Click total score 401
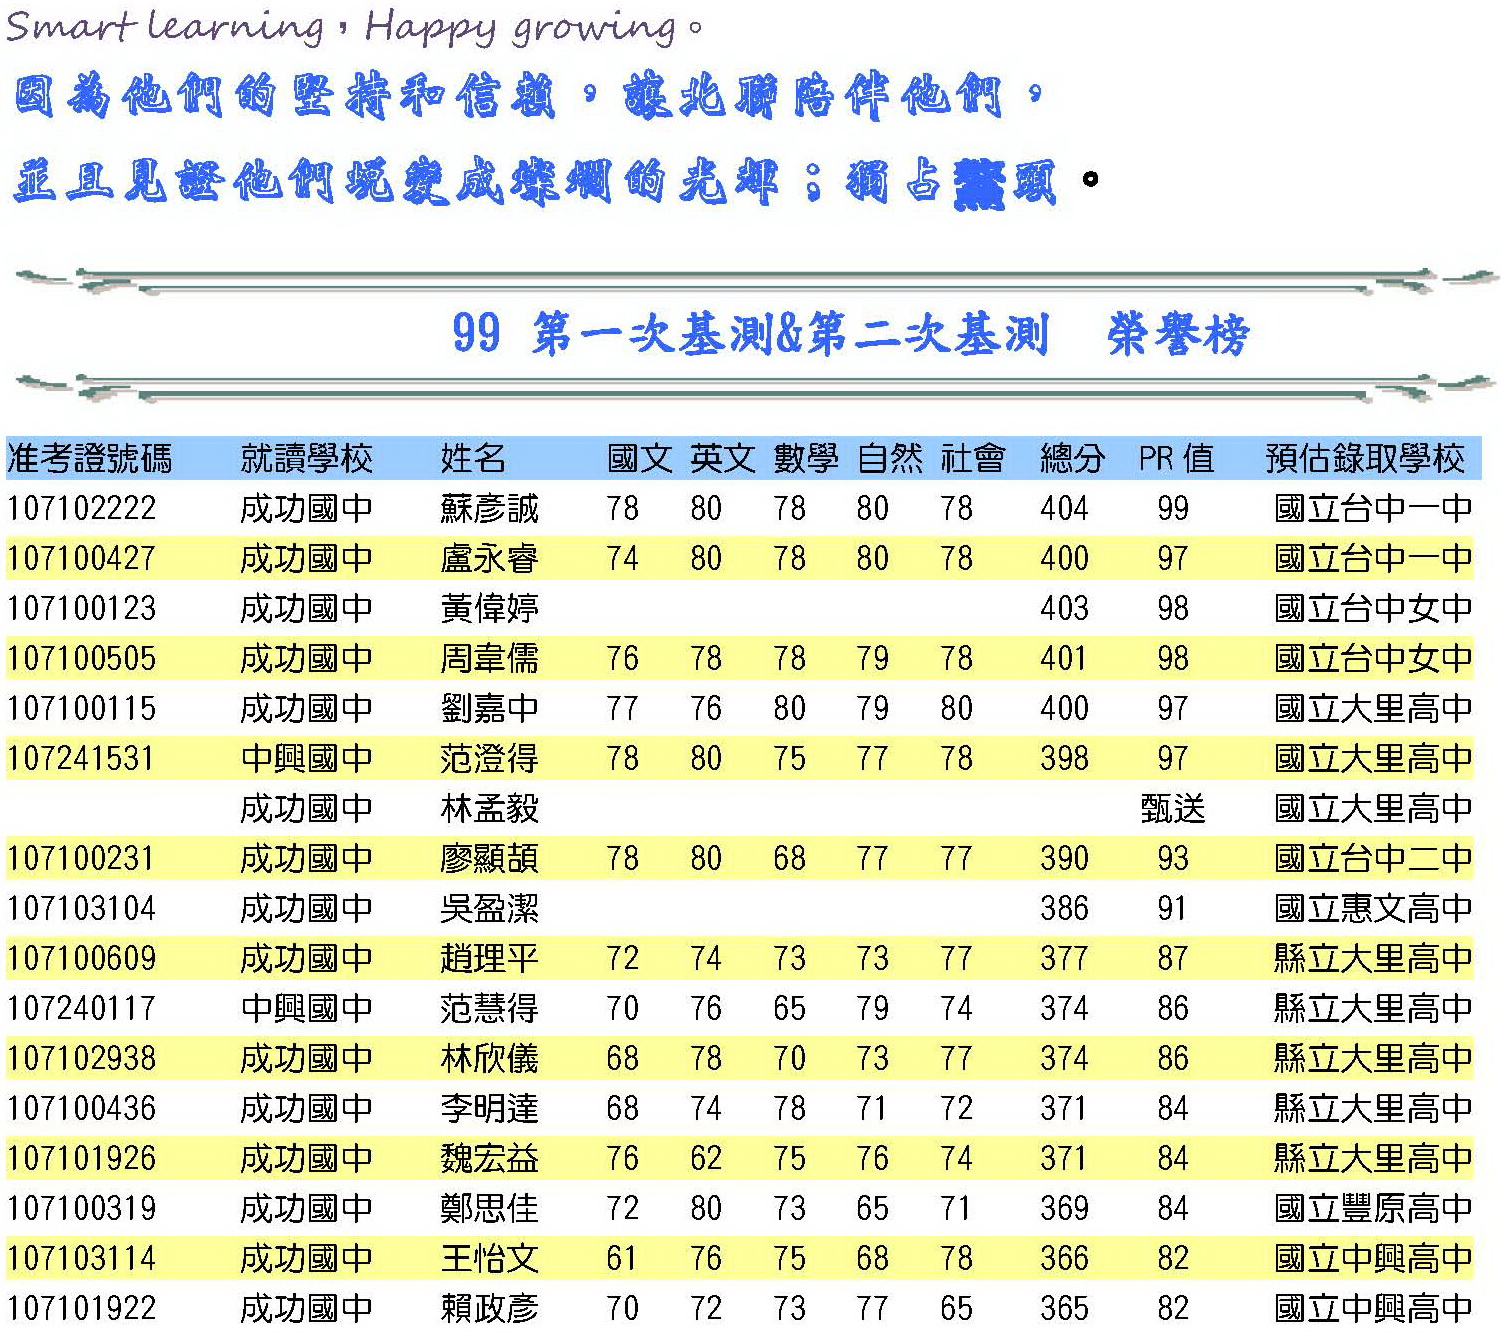This screenshot has height=1342, width=1501. [1064, 659]
